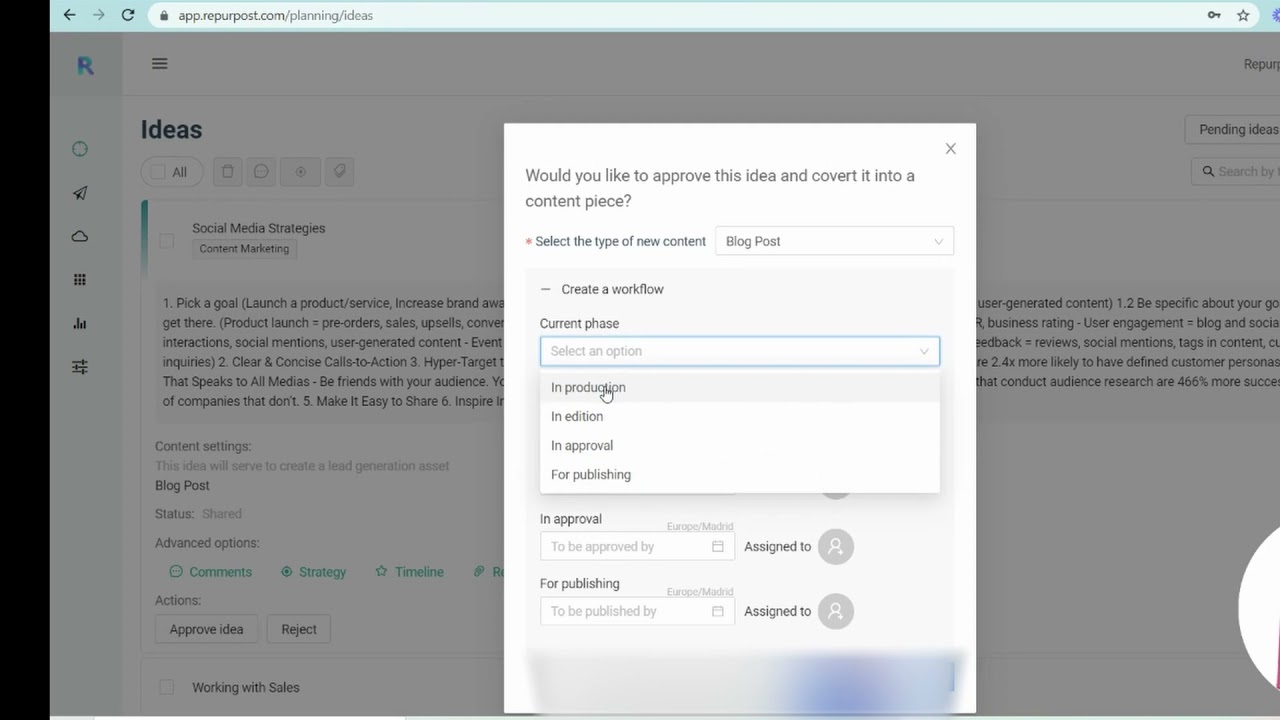1280x720 pixels.
Task: Check the Social Media Strategies idea checkbox
Action: click(167, 240)
